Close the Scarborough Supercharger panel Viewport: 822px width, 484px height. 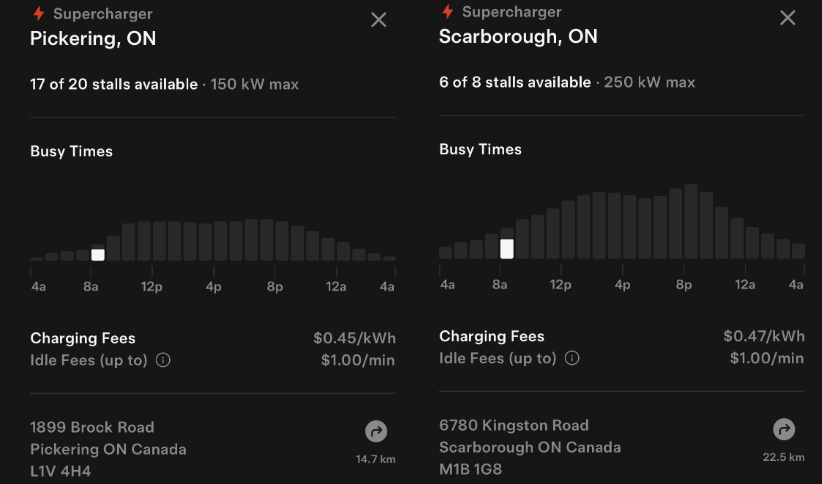click(x=788, y=18)
